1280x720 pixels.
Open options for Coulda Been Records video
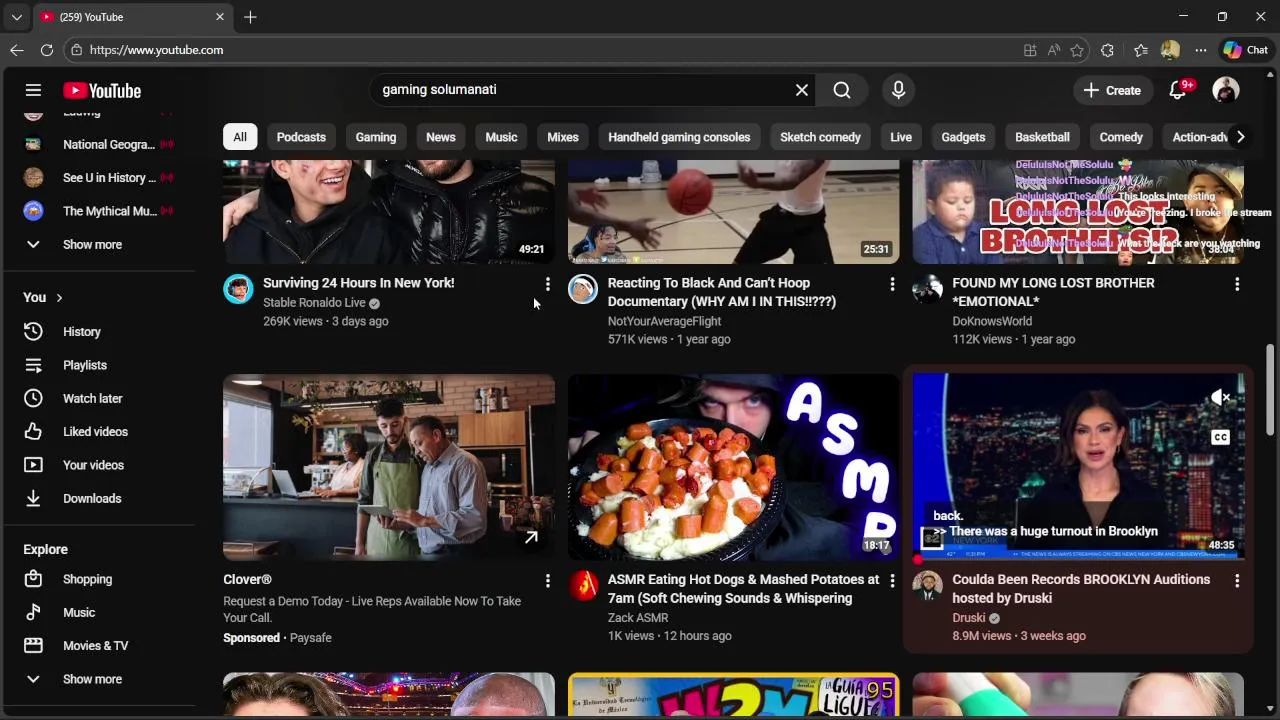1237,580
